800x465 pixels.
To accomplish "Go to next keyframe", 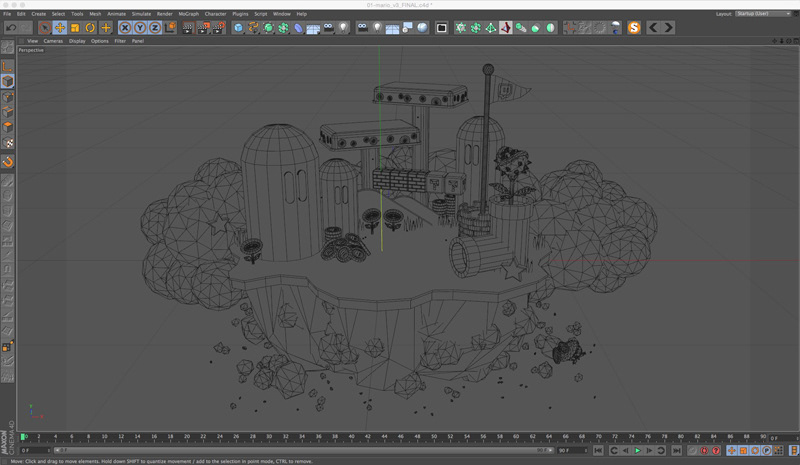I will click(x=661, y=450).
